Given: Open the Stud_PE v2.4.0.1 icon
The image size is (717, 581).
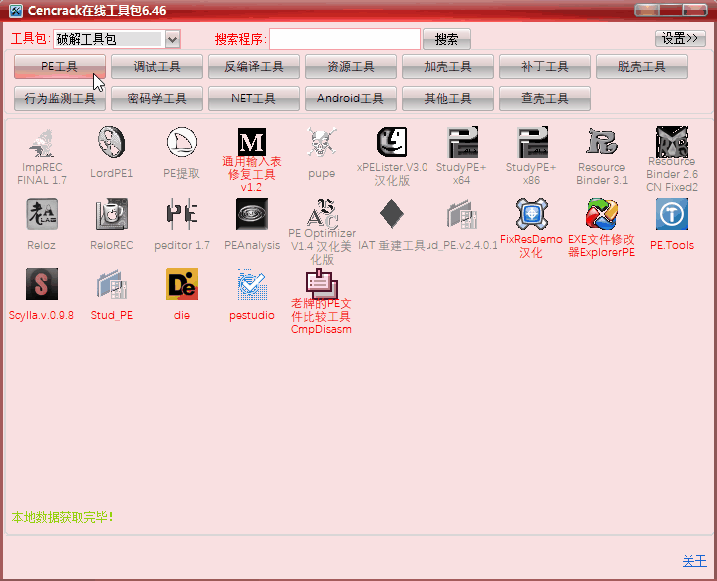Looking at the screenshot, I should tap(462, 214).
